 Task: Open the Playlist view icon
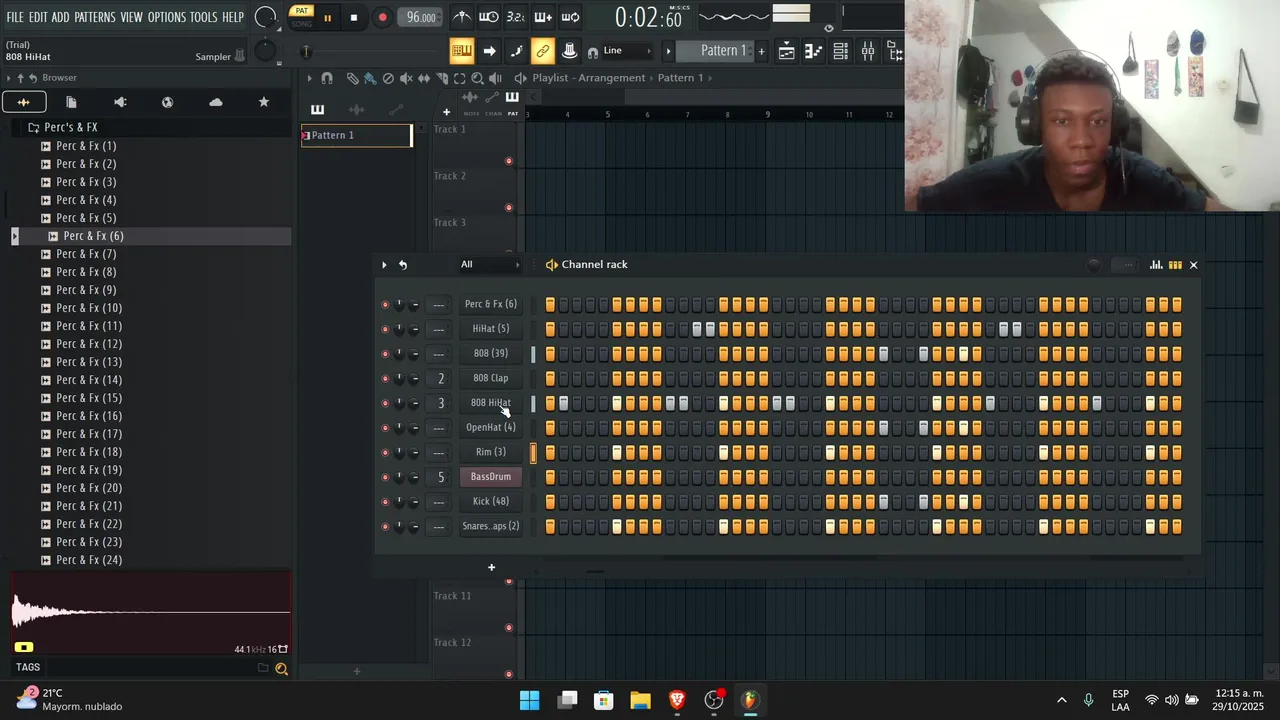[x=787, y=52]
